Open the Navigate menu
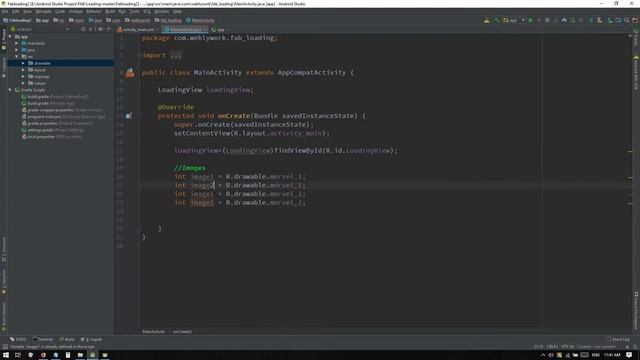640x360 pixels. 43,11
